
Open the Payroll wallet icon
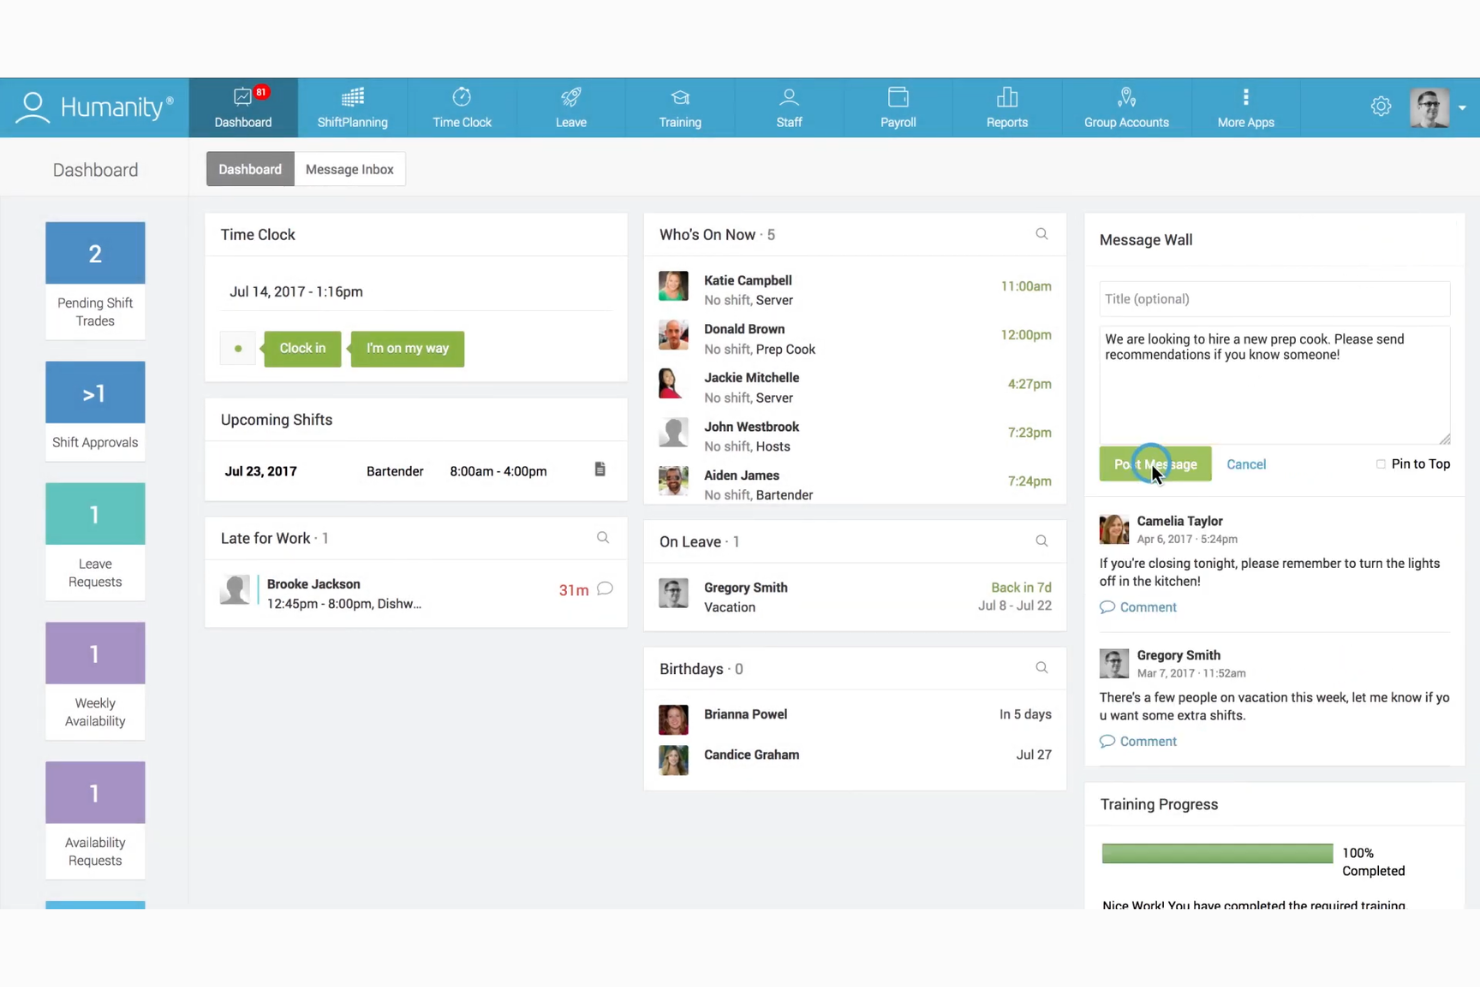[898, 97]
